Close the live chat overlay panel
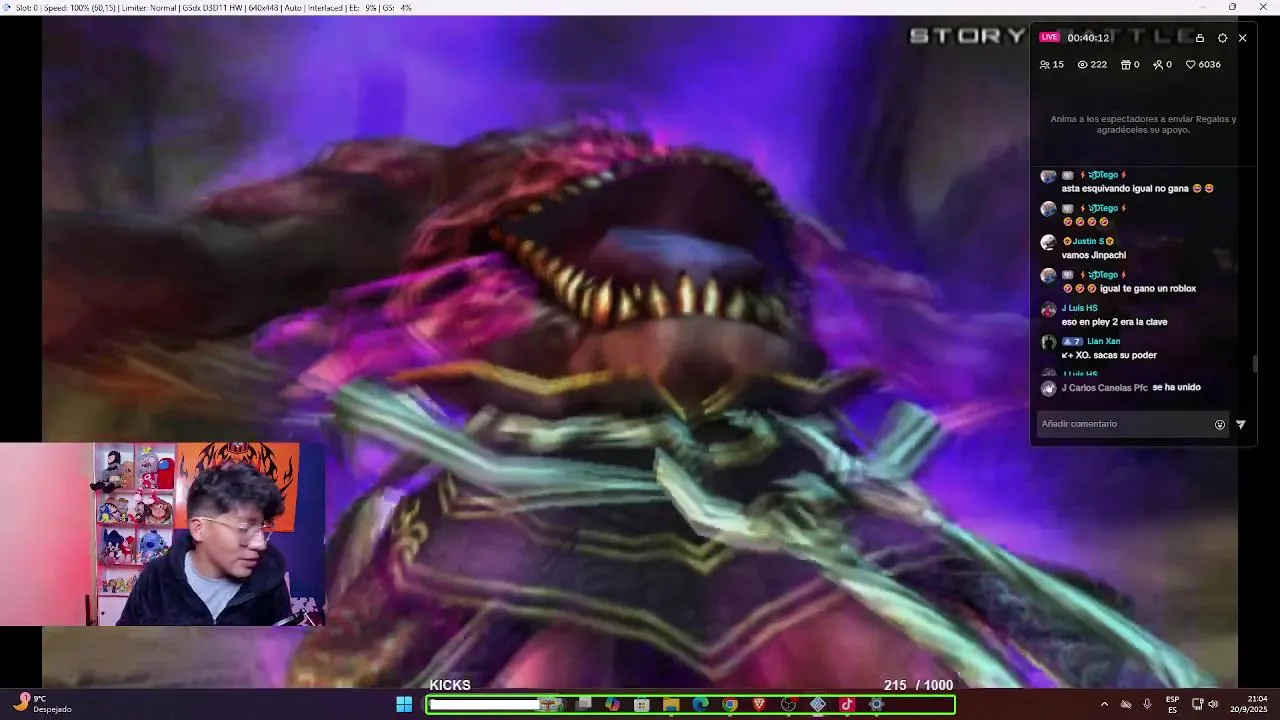1280x720 pixels. coord(1242,38)
